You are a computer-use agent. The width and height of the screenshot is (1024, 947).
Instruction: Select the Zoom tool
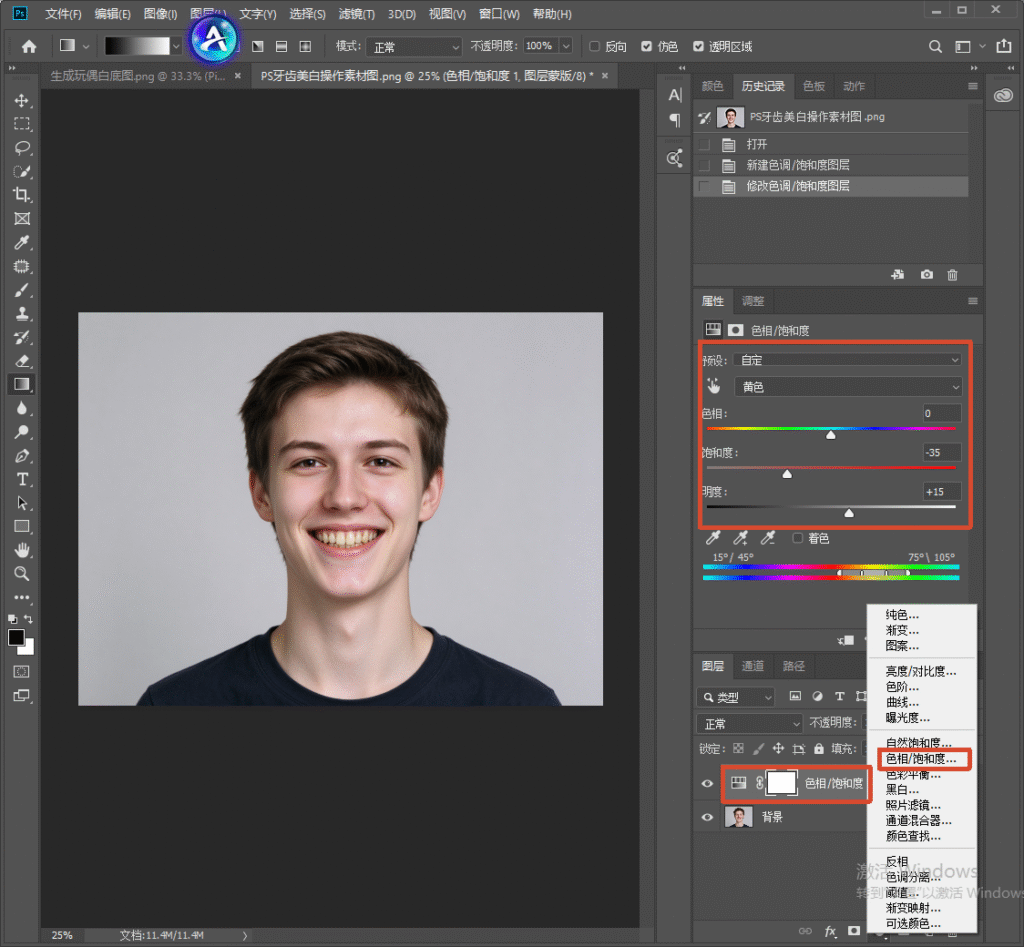(x=22, y=573)
